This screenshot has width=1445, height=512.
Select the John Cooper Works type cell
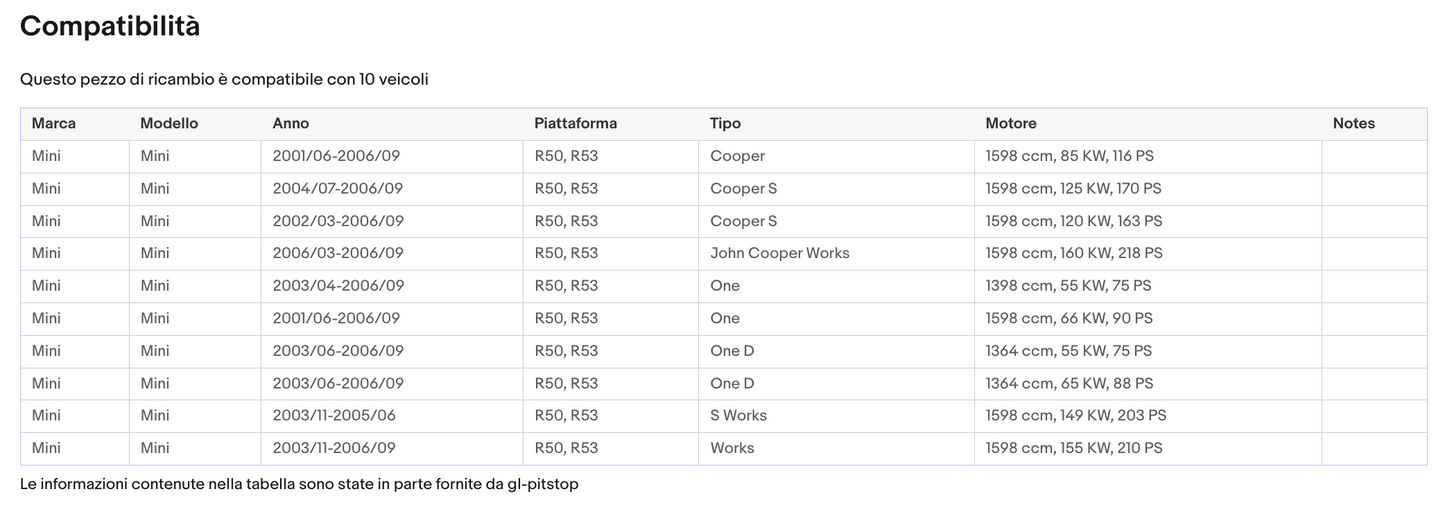pyautogui.click(x=779, y=253)
